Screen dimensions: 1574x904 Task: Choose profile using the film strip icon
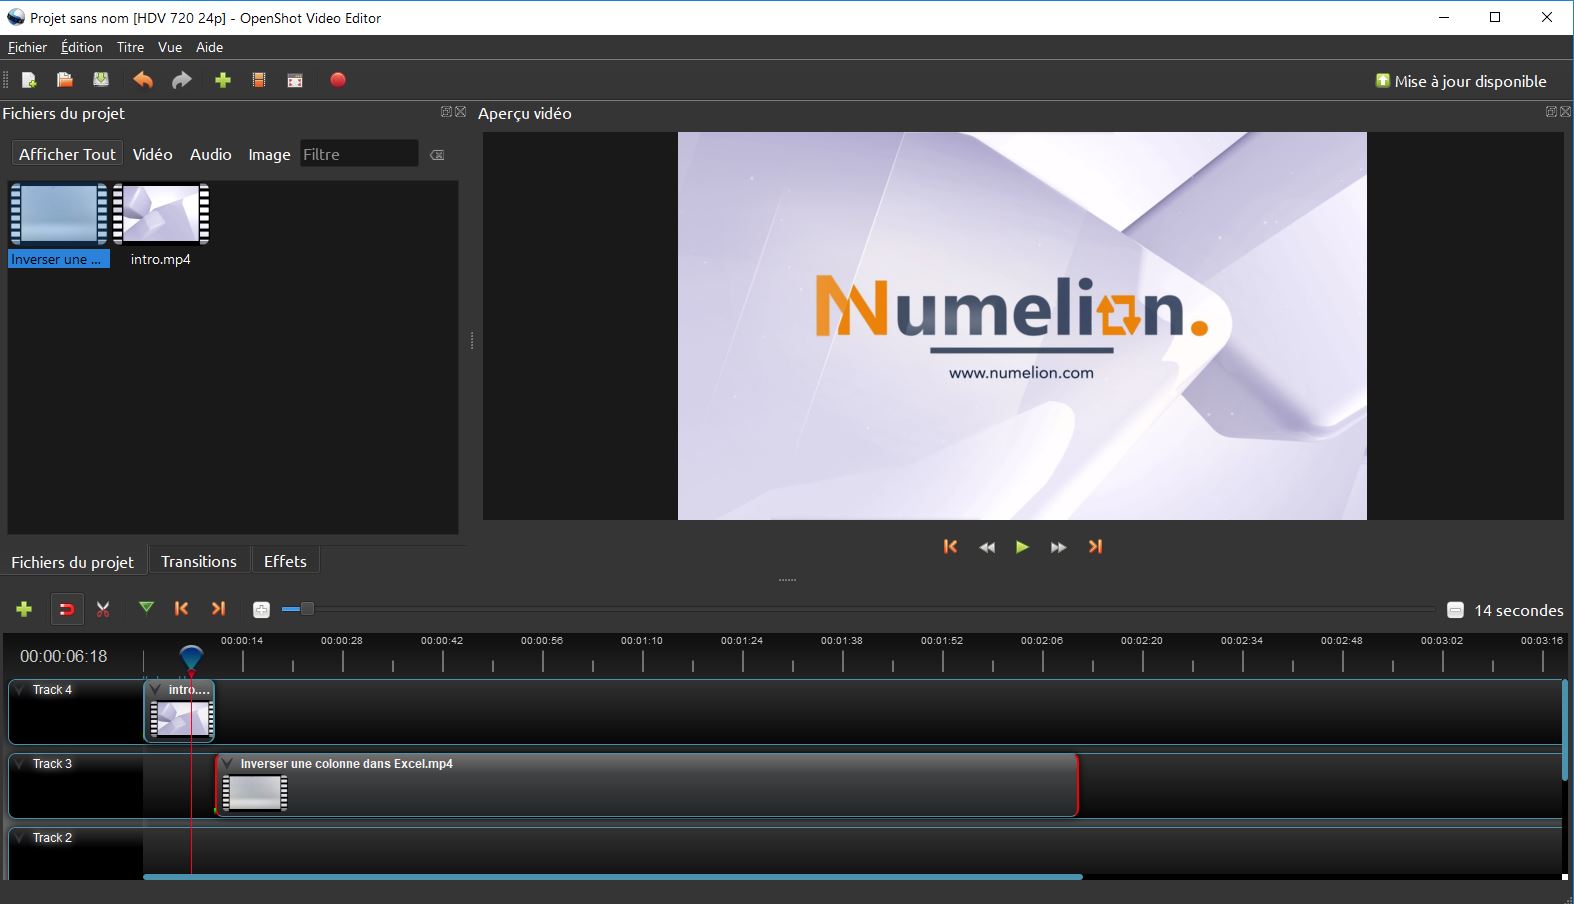coord(259,81)
